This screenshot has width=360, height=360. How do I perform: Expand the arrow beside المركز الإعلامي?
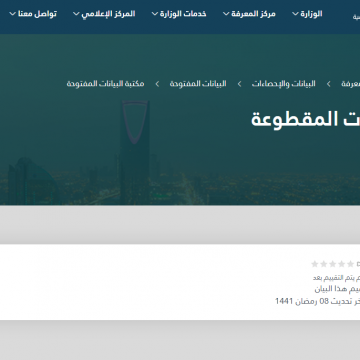tap(76, 14)
